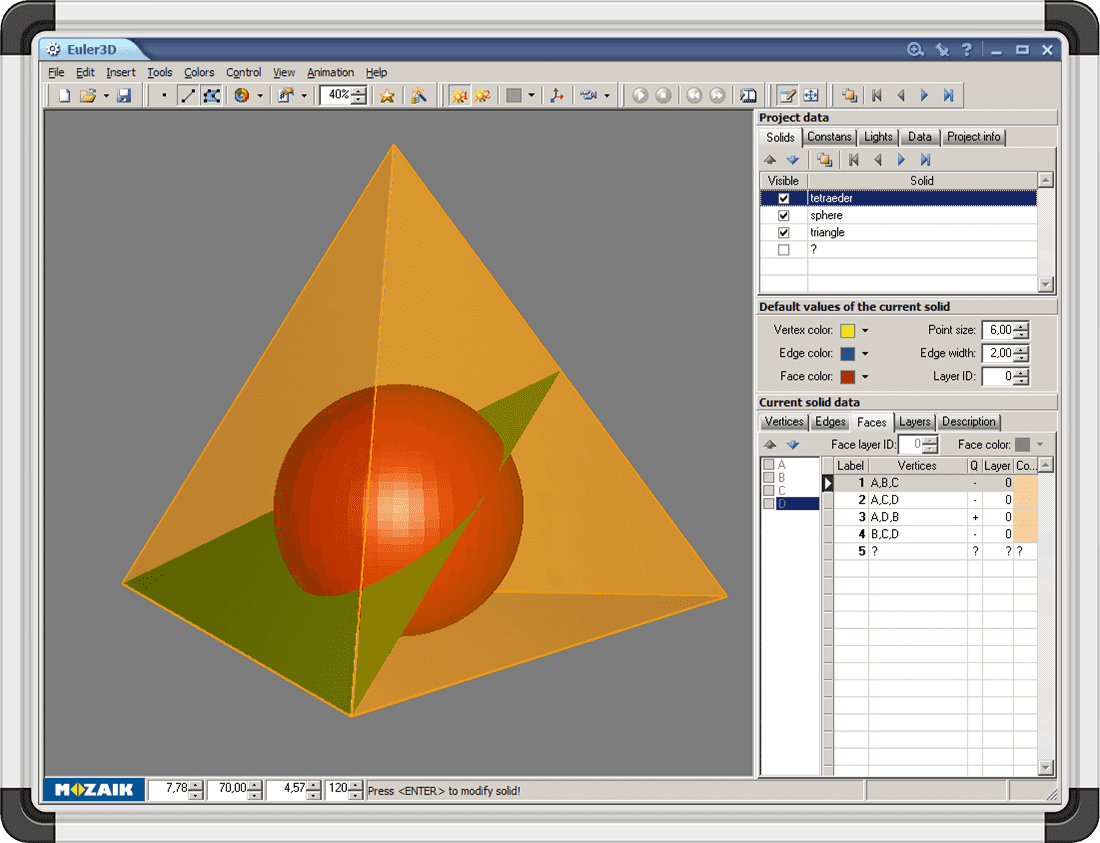The height and width of the screenshot is (843, 1100).
Task: Open the Vertex color dropdown arrow
Action: 866,331
